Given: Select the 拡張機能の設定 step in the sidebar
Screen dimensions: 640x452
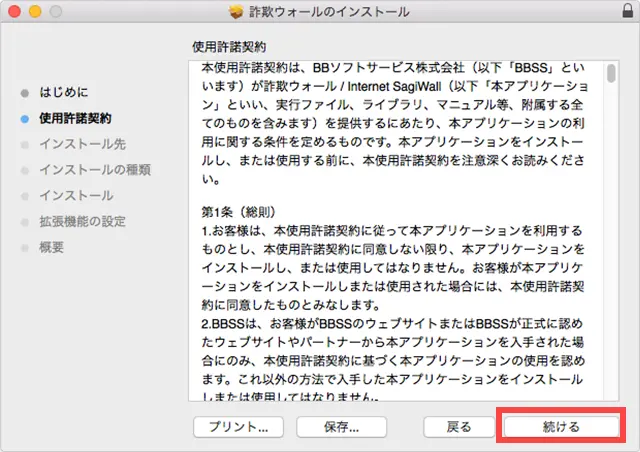Looking at the screenshot, I should (x=82, y=221).
